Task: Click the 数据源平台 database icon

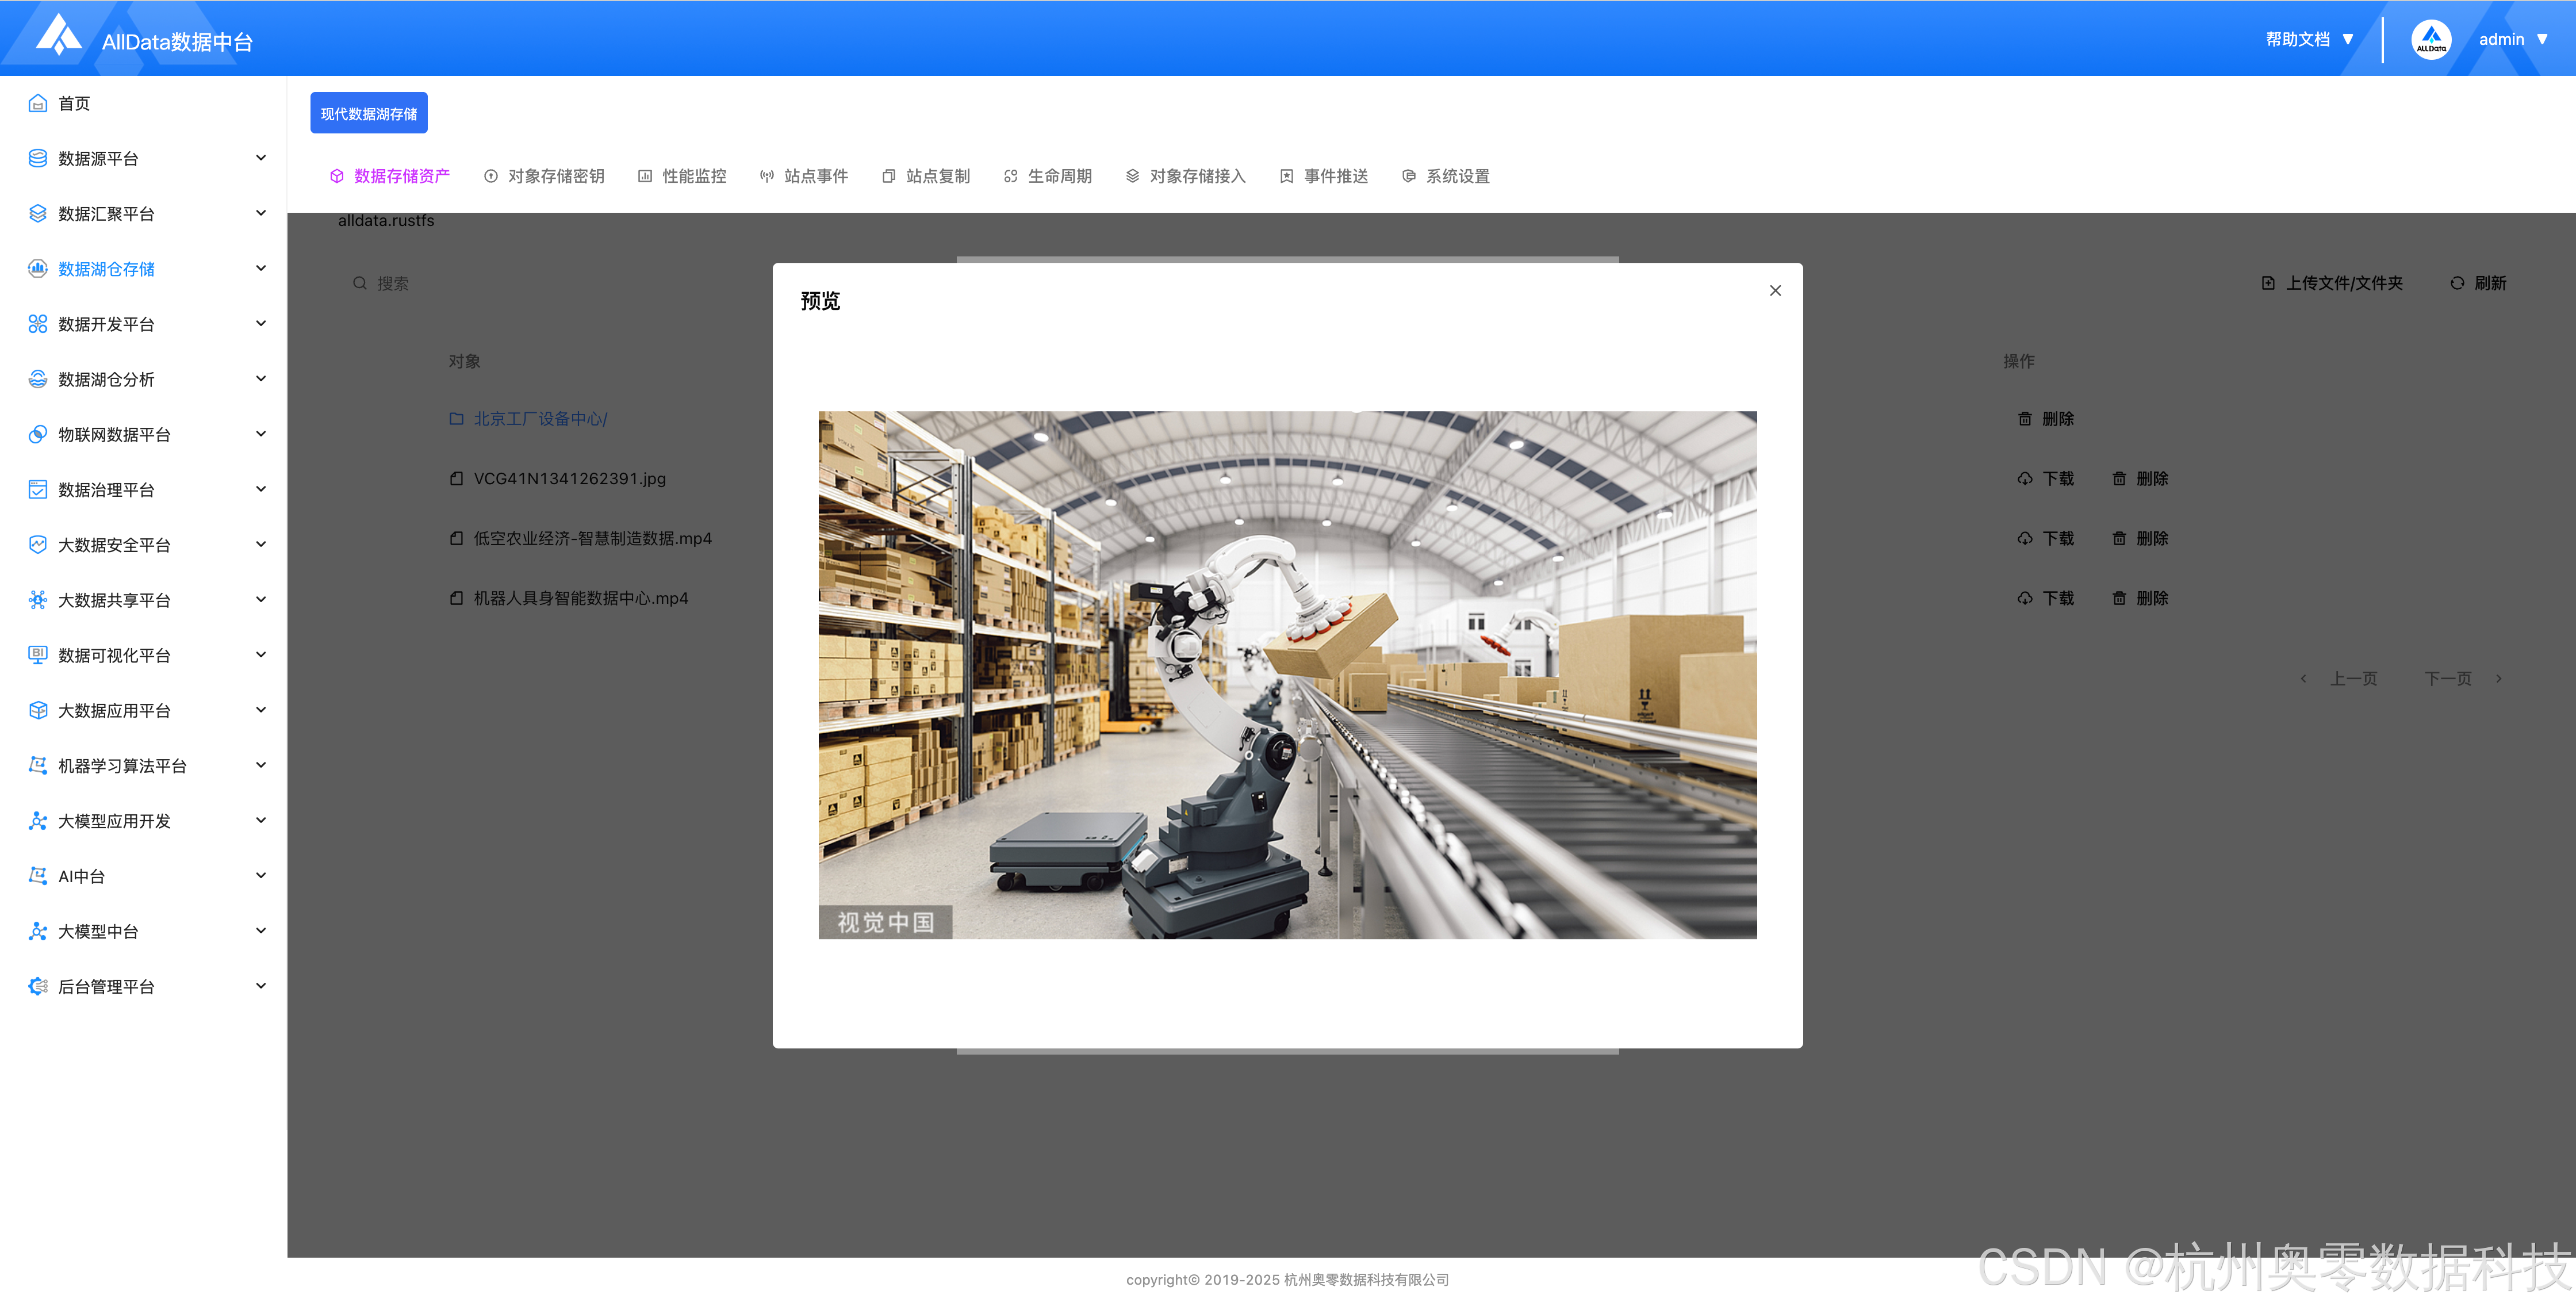Action: [38, 158]
